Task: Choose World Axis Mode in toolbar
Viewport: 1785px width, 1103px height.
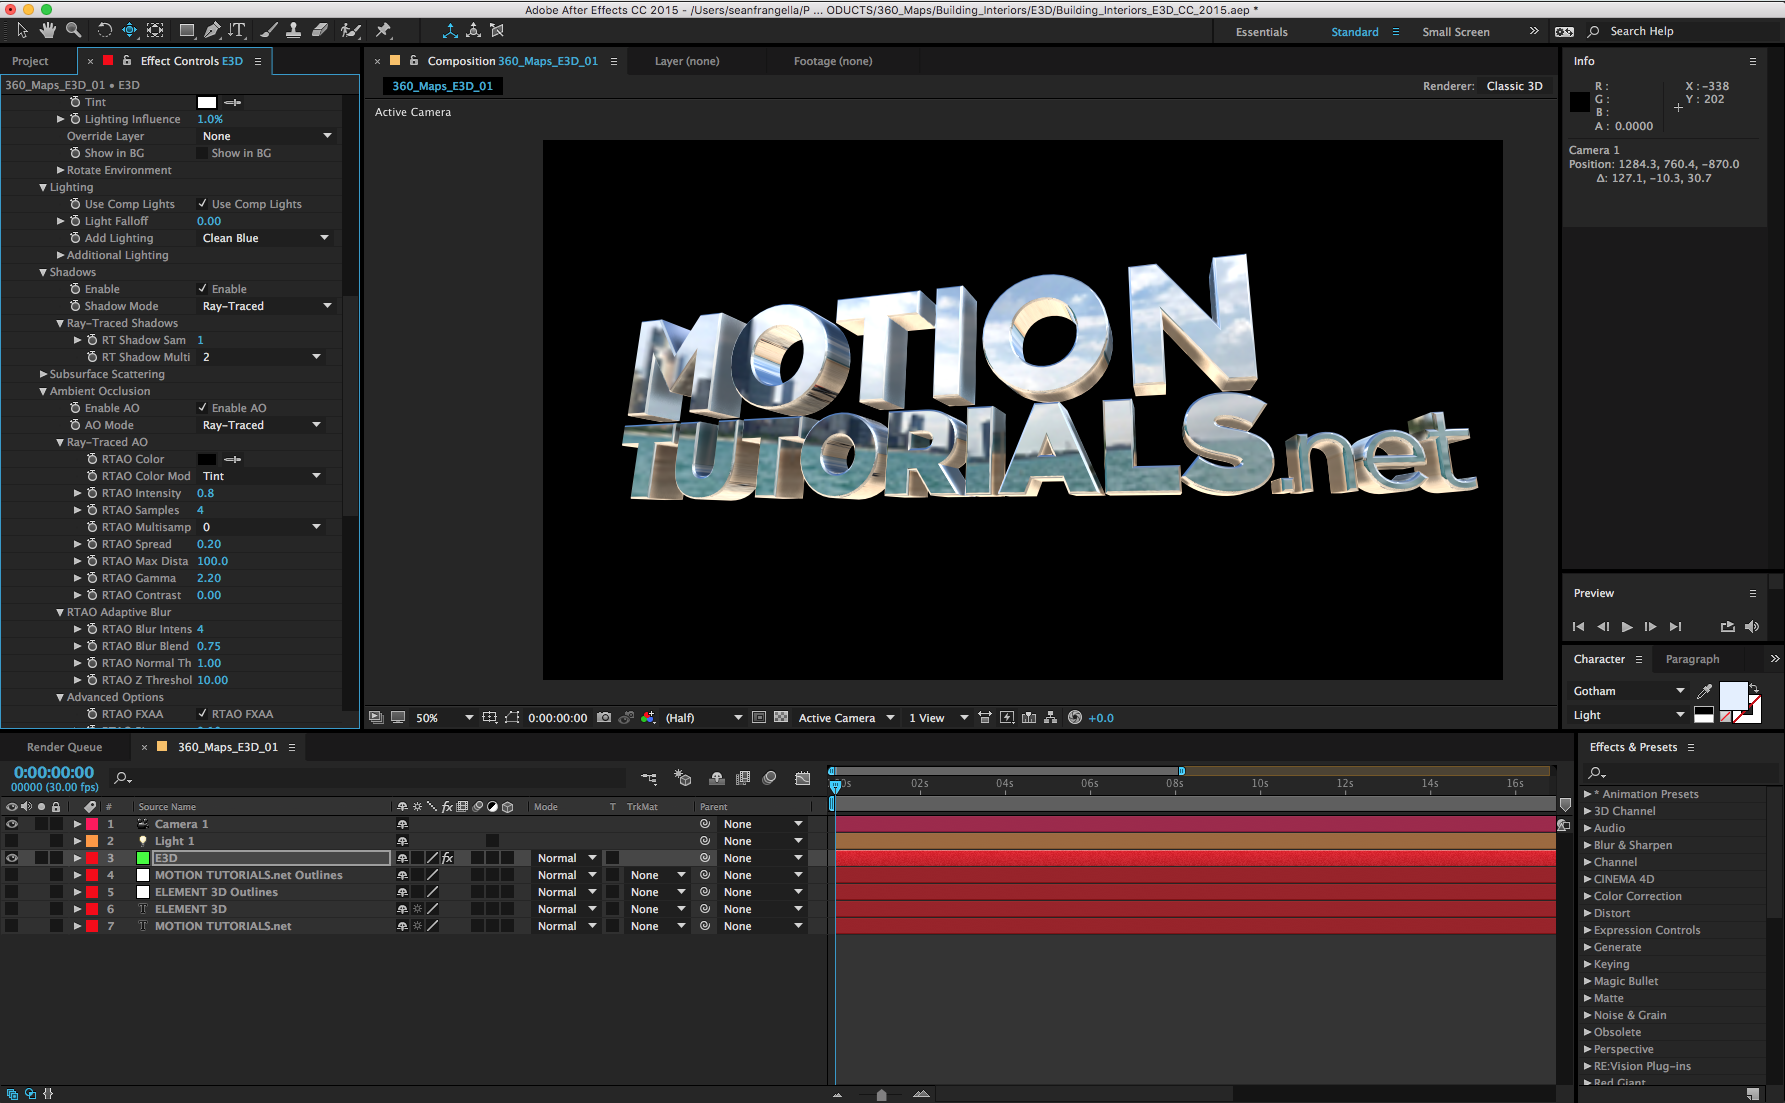Action: point(473,31)
